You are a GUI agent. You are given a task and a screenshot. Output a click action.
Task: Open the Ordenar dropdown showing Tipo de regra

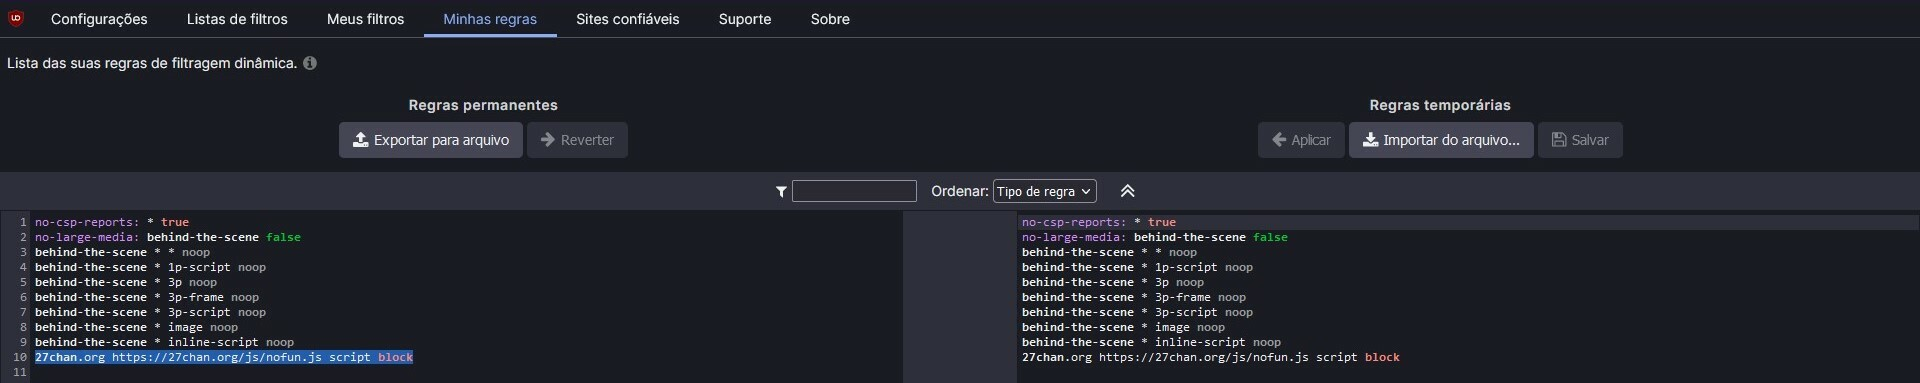tap(1044, 191)
